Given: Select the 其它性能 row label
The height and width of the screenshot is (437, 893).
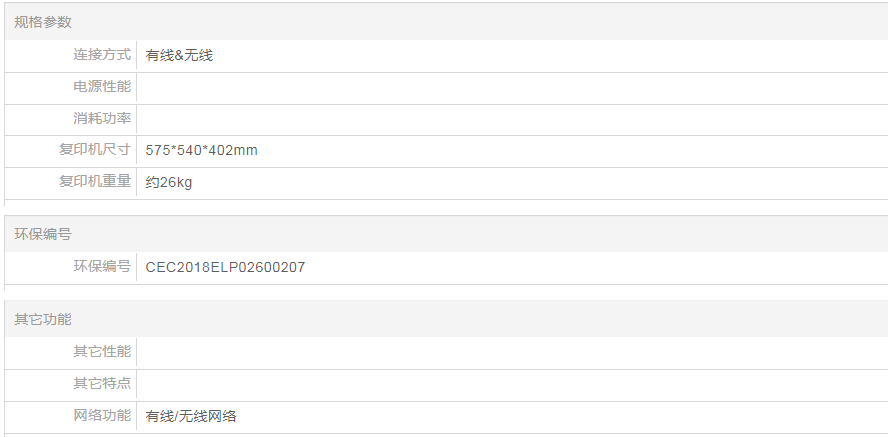Looking at the screenshot, I should click(102, 352).
